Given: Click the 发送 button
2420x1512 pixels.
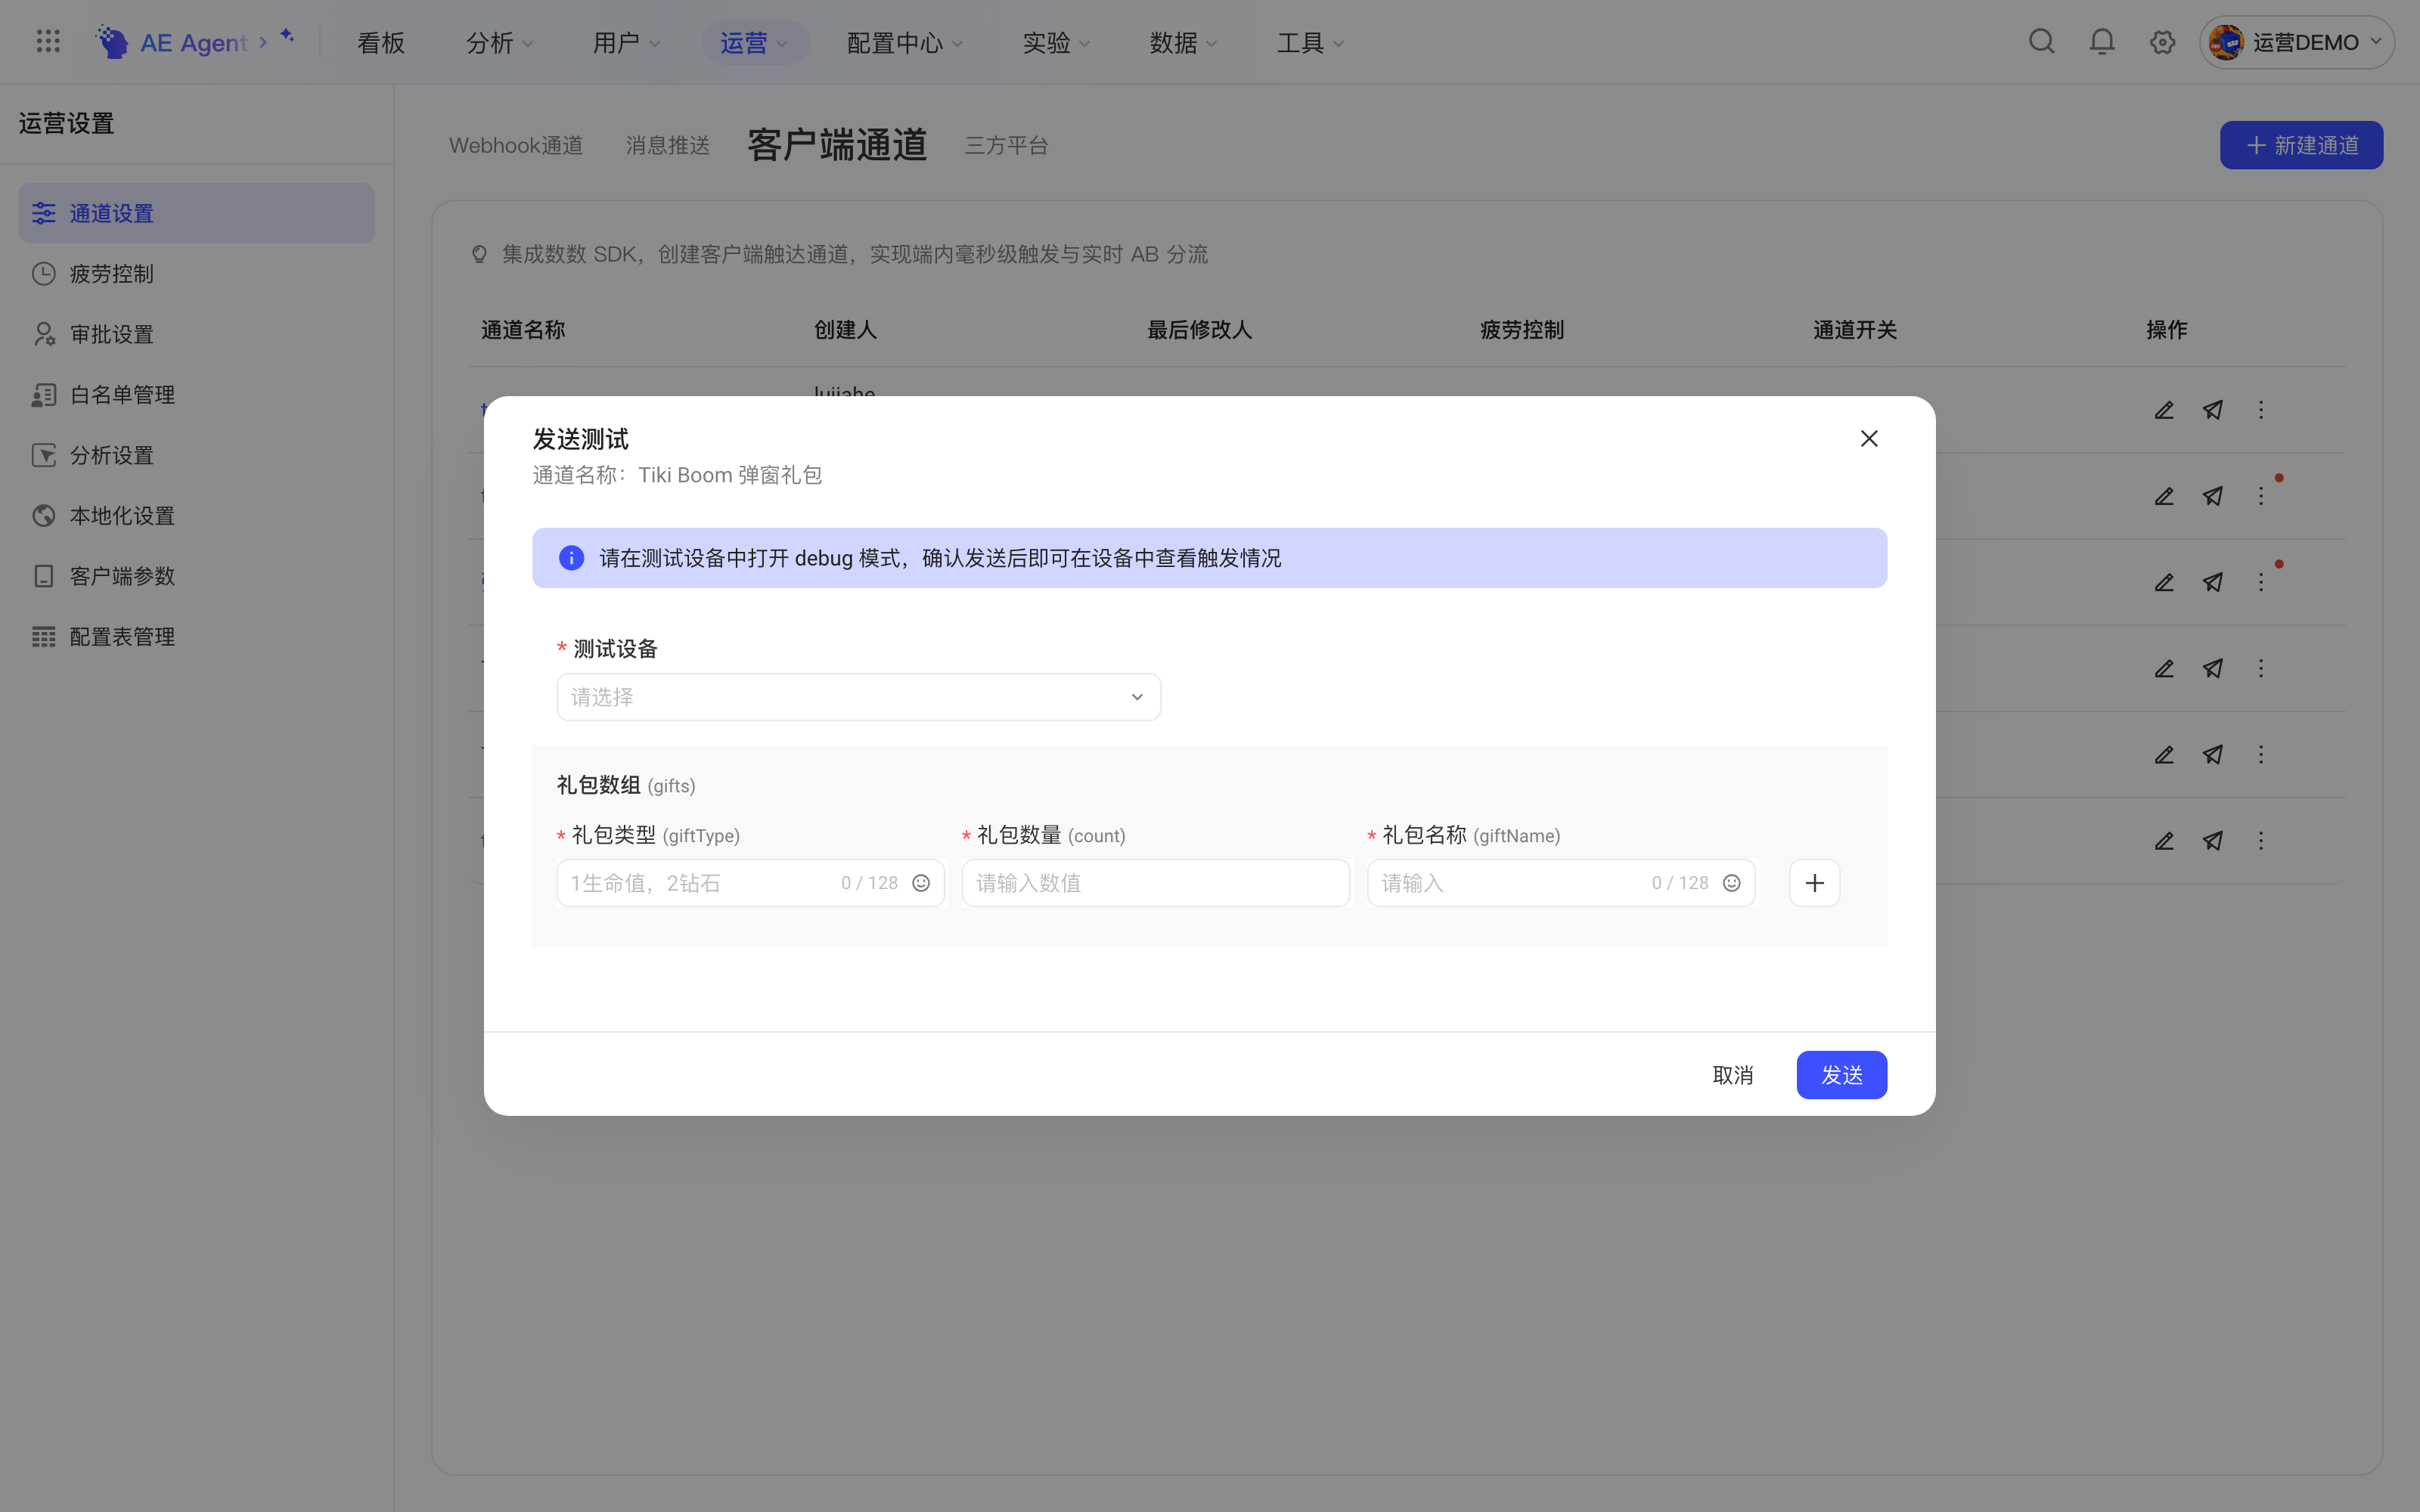Looking at the screenshot, I should coord(1841,1075).
